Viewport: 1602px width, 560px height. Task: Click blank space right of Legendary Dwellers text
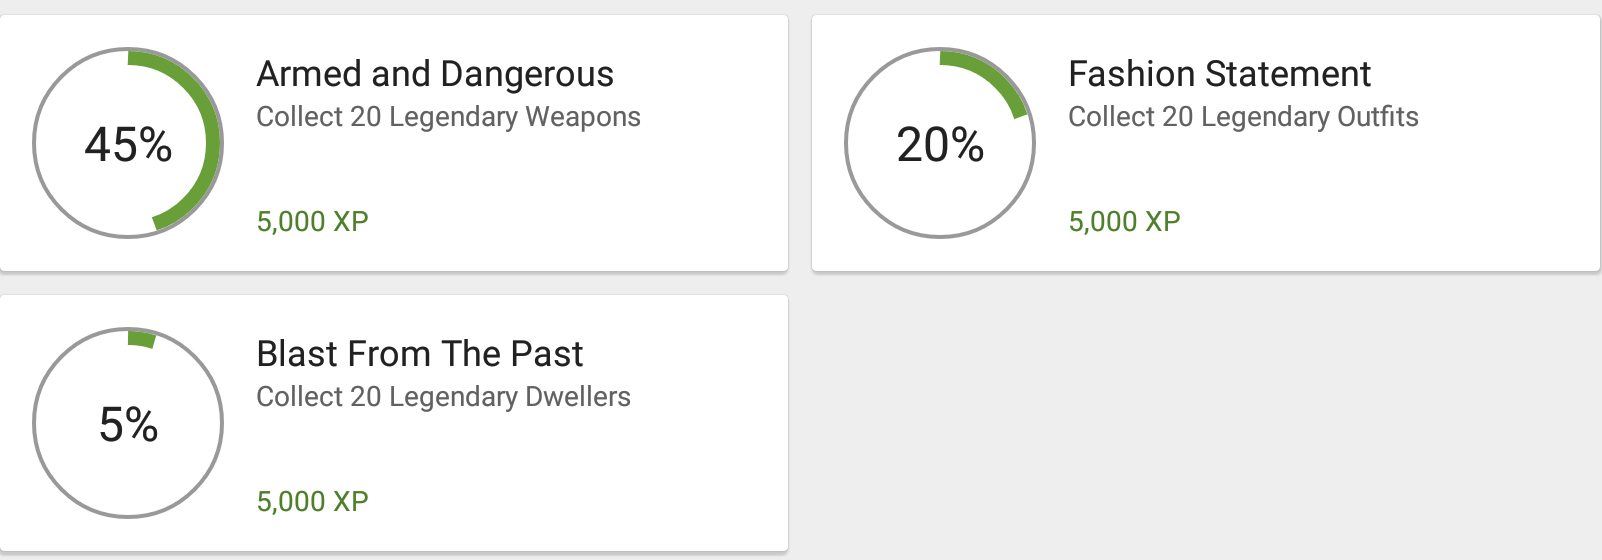710,397
